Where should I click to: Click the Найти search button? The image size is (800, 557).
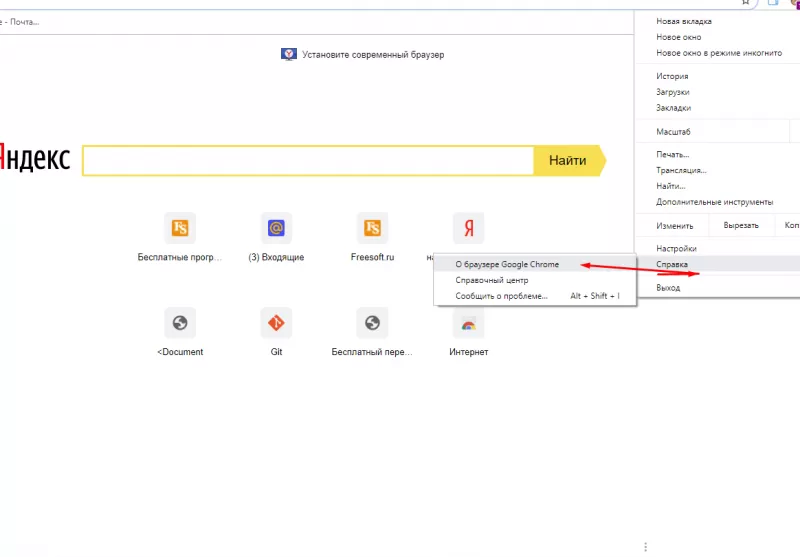point(568,161)
